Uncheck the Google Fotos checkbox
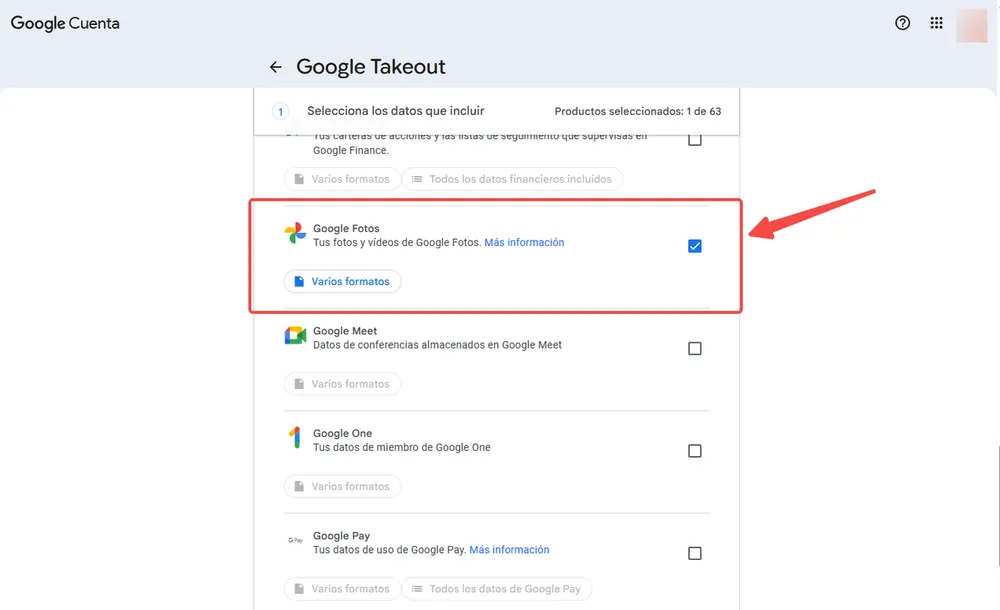 click(695, 246)
